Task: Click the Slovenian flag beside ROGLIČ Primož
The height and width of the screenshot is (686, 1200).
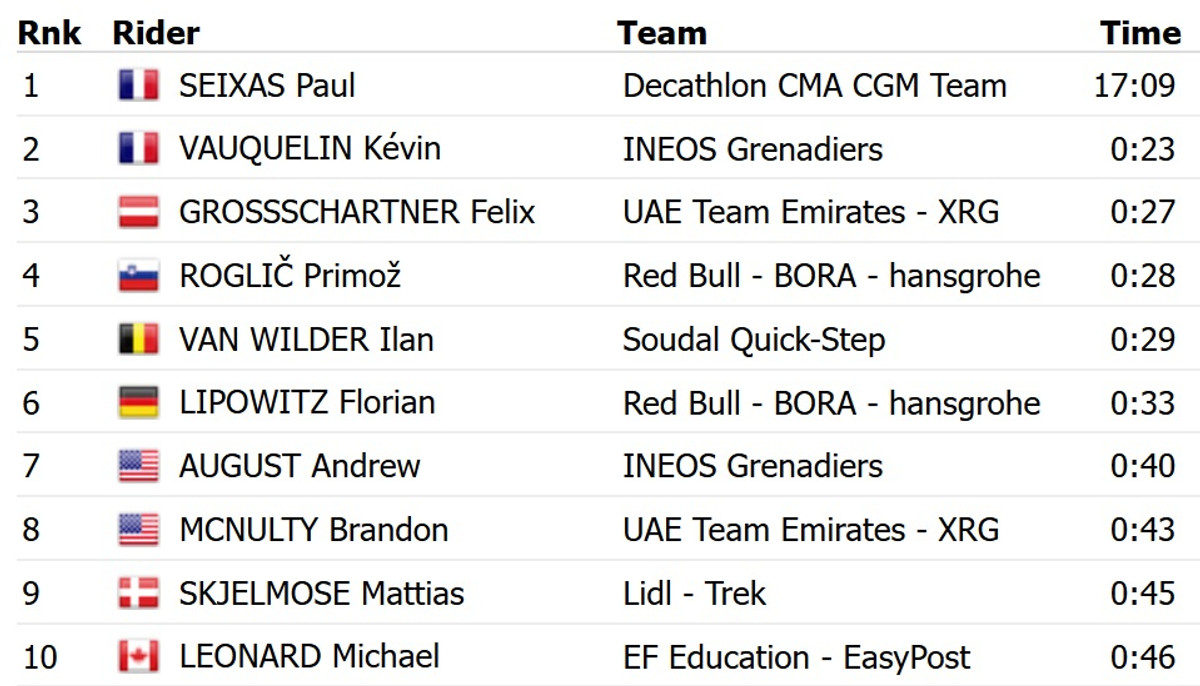Action: (x=138, y=276)
